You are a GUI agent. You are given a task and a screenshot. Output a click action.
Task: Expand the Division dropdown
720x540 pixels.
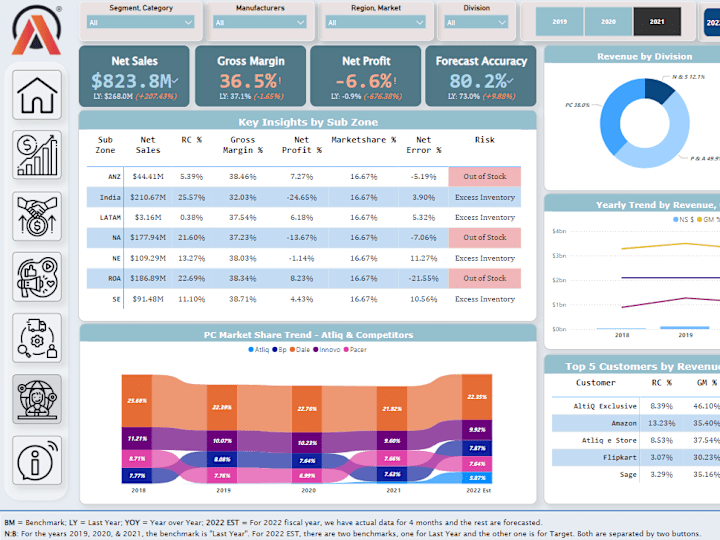click(x=476, y=22)
